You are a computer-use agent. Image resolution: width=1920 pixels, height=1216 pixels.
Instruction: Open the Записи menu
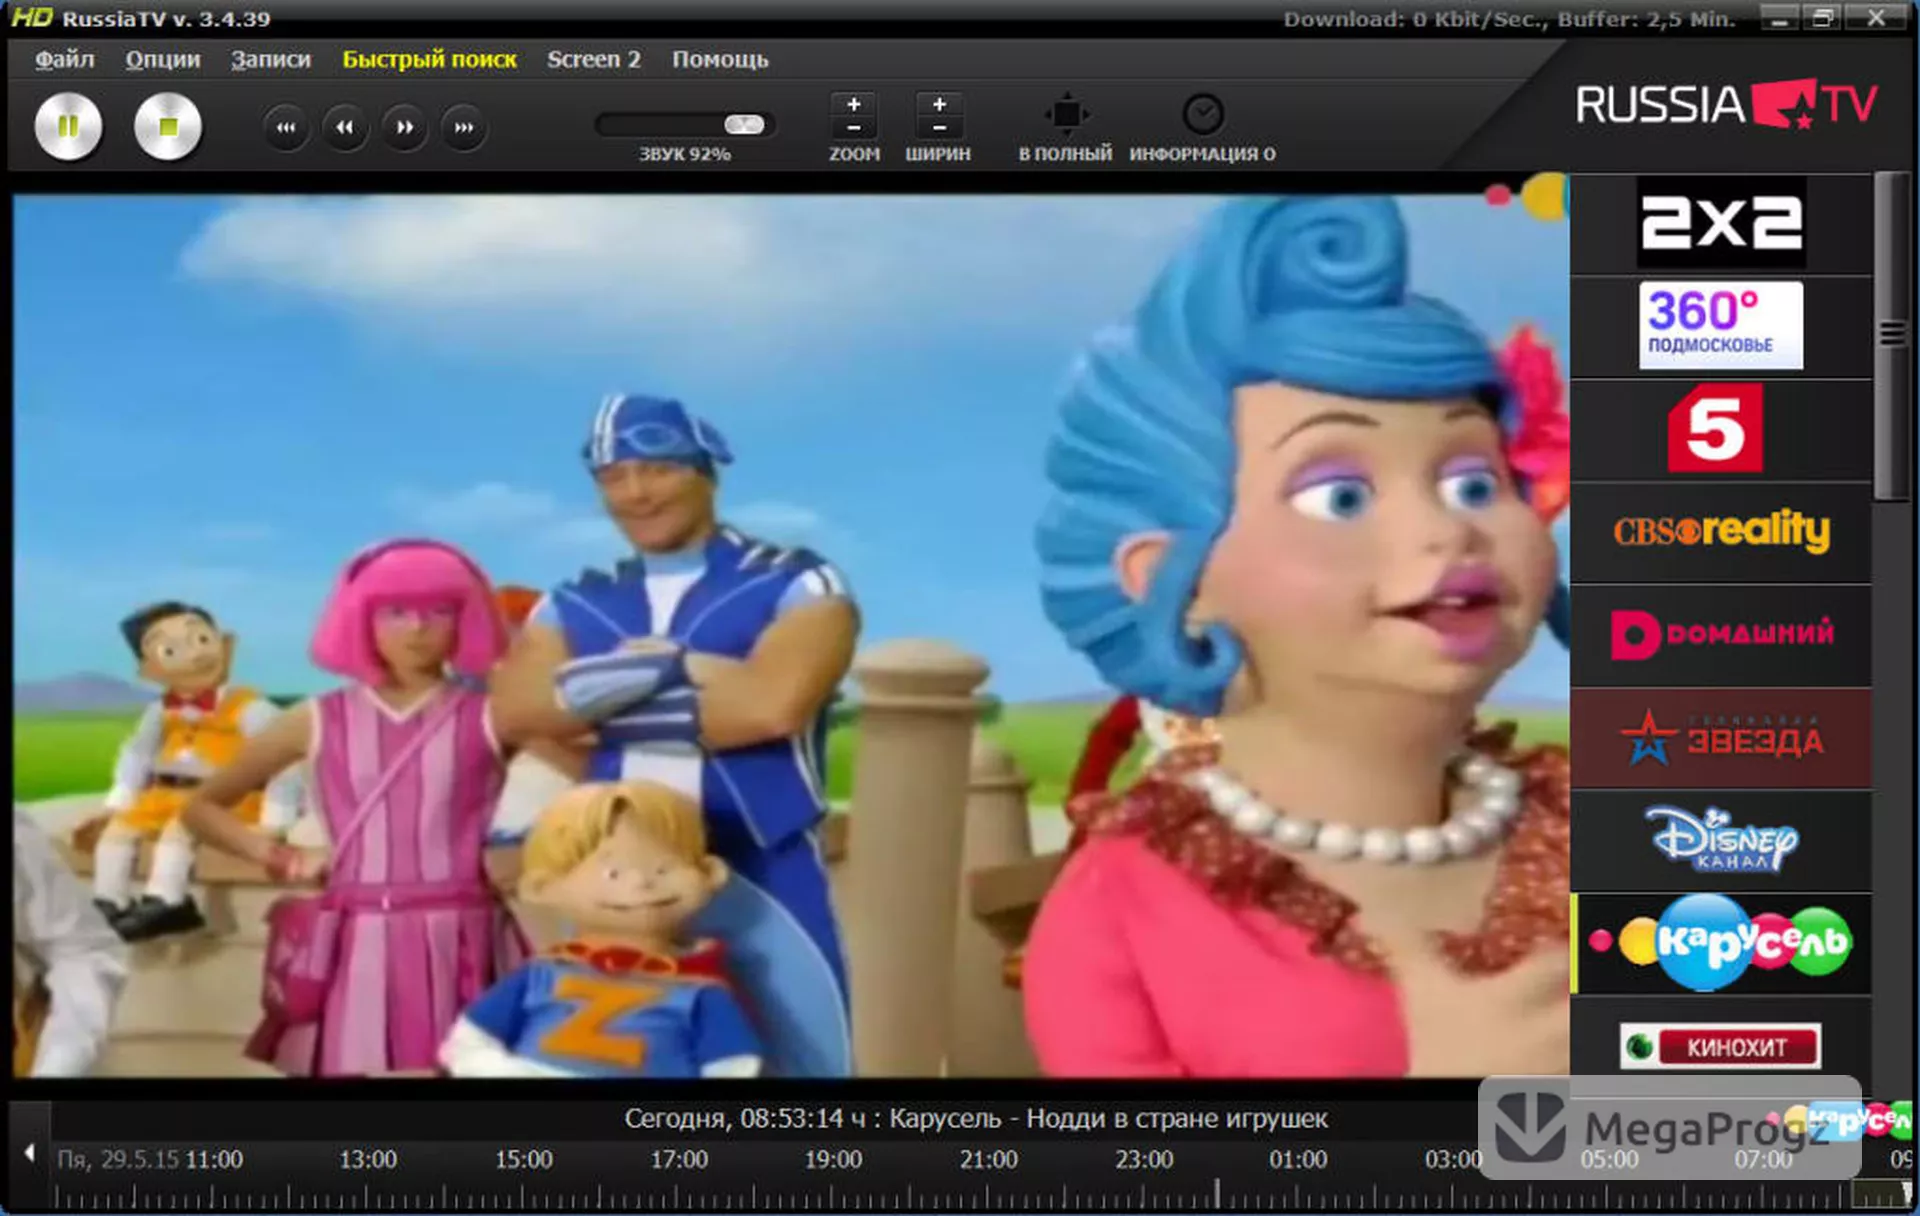271,59
